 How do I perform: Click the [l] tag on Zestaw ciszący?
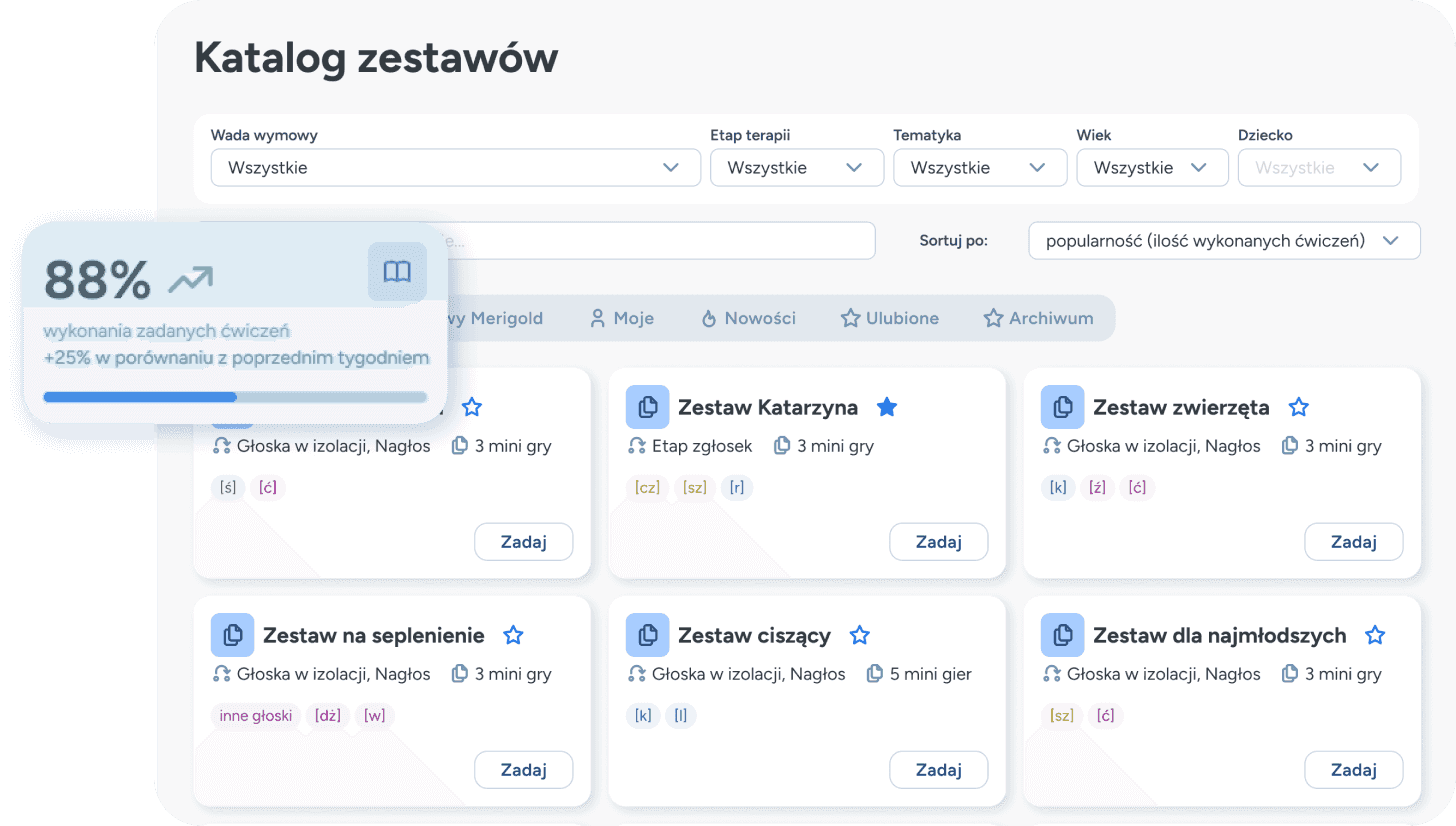pos(681,716)
